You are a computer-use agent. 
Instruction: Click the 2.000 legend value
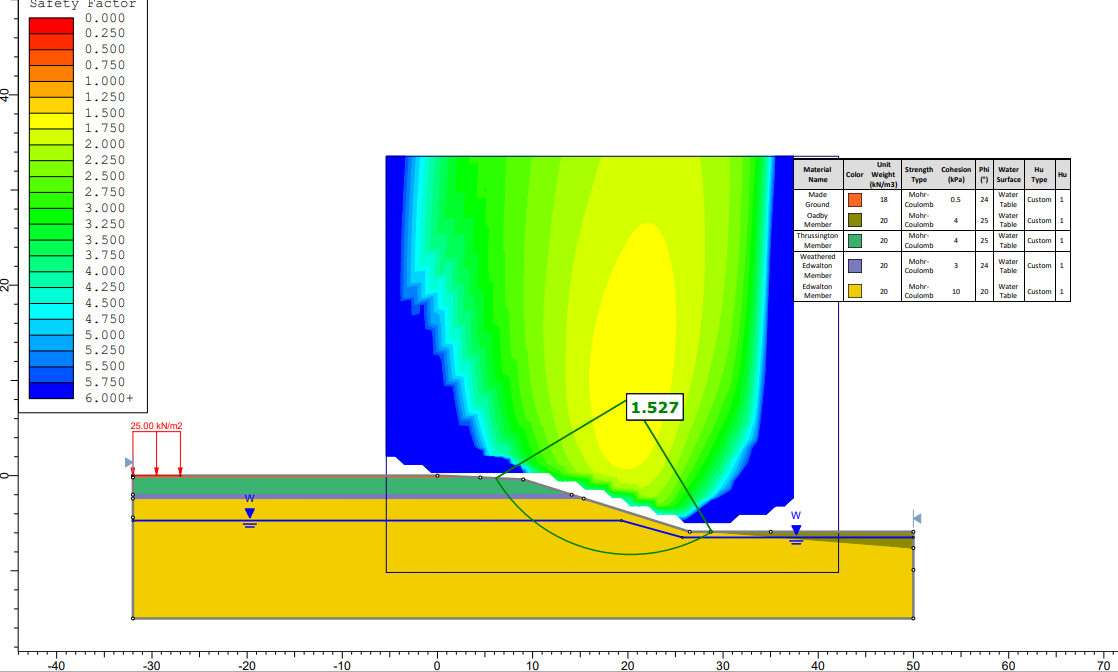(105, 144)
